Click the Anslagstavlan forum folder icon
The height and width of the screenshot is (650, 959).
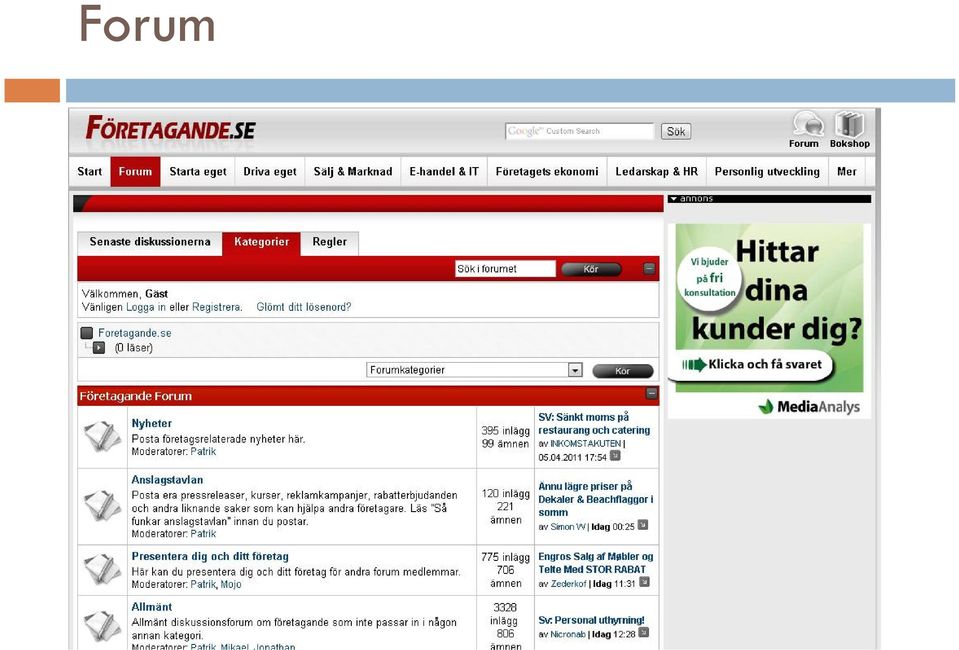[102, 506]
